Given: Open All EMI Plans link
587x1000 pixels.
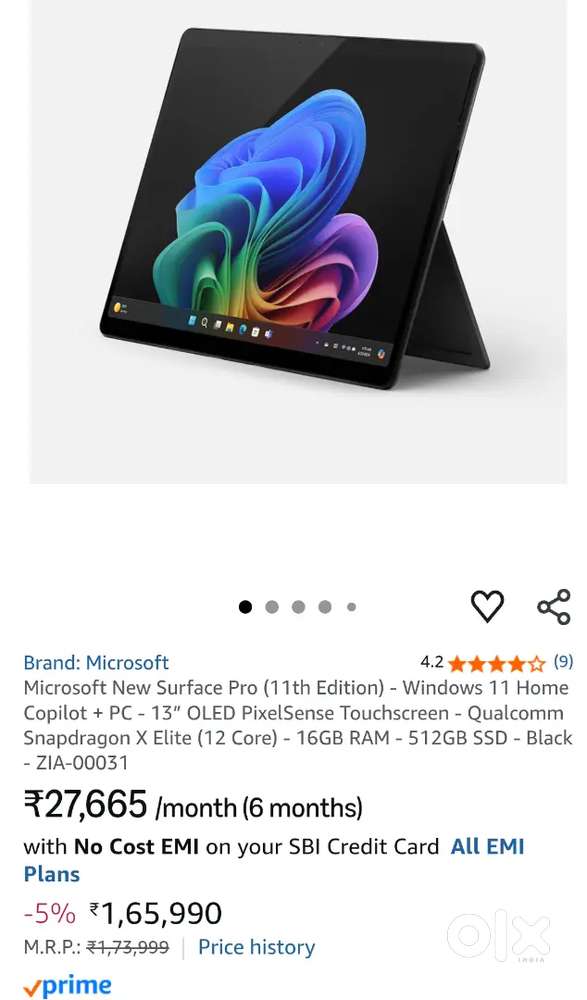Looking at the screenshot, I should [x=274, y=860].
